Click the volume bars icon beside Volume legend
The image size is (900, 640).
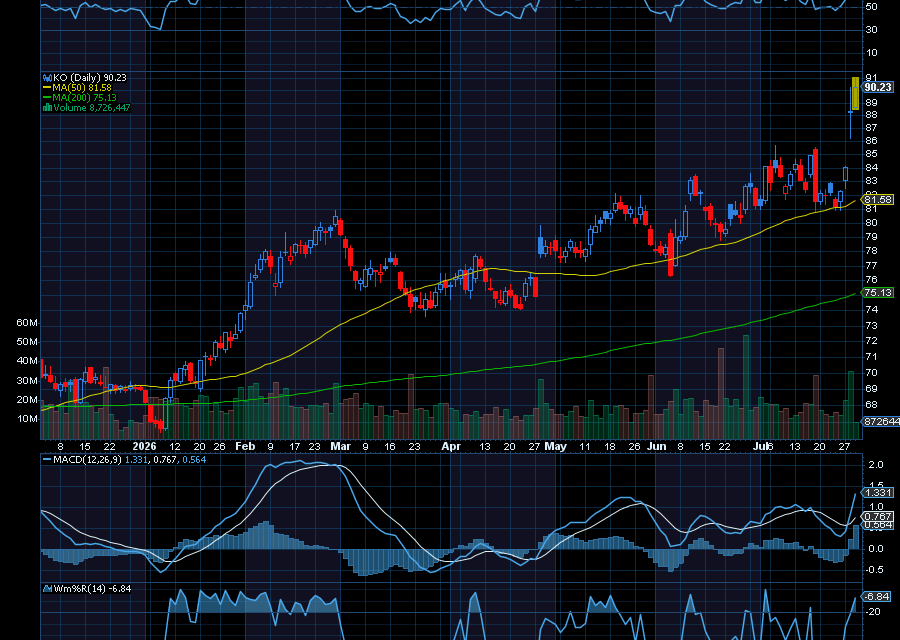click(48, 107)
